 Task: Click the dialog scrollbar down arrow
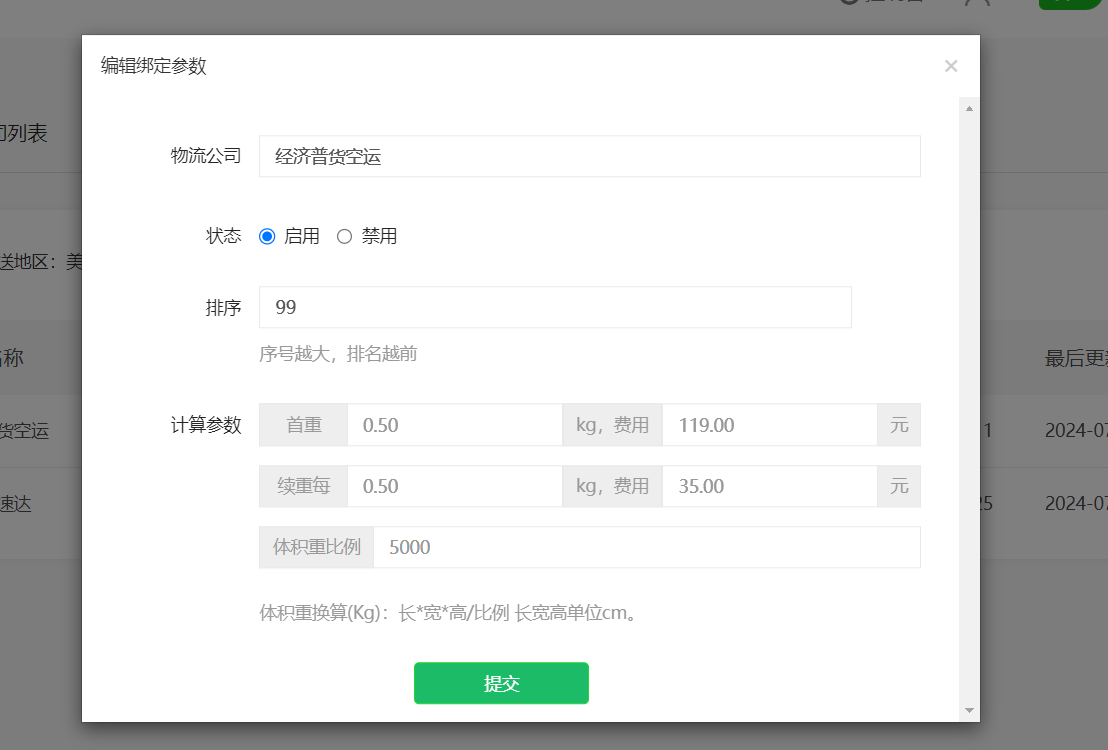point(969,710)
